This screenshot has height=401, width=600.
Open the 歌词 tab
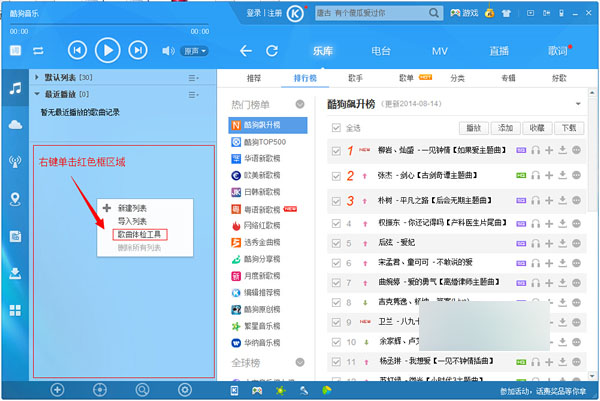point(557,51)
